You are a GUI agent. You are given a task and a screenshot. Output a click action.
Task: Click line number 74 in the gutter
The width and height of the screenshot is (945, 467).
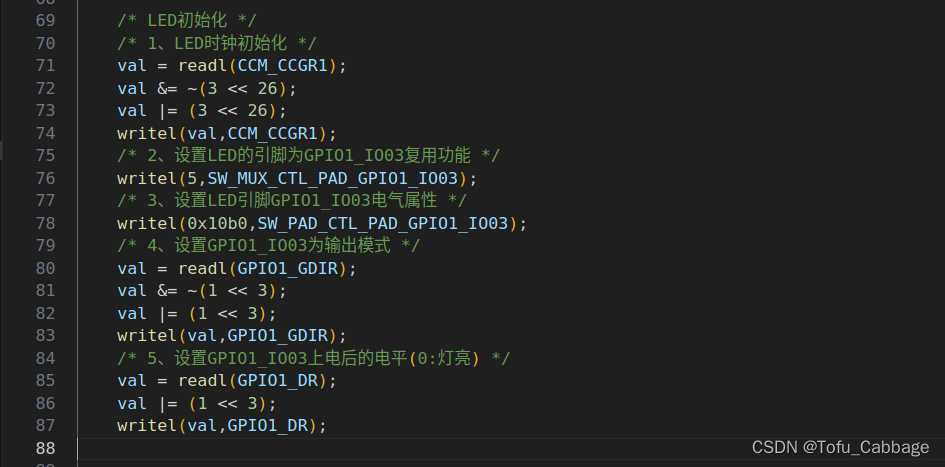tap(45, 133)
